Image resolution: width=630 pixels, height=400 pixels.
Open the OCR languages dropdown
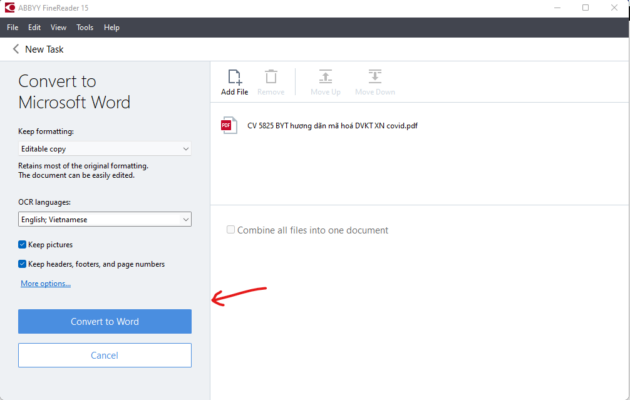click(104, 219)
